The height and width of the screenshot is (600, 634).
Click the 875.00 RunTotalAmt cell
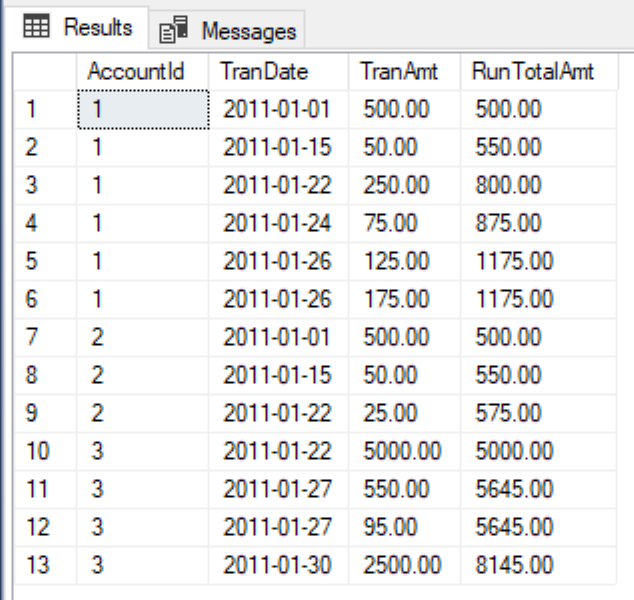point(539,224)
